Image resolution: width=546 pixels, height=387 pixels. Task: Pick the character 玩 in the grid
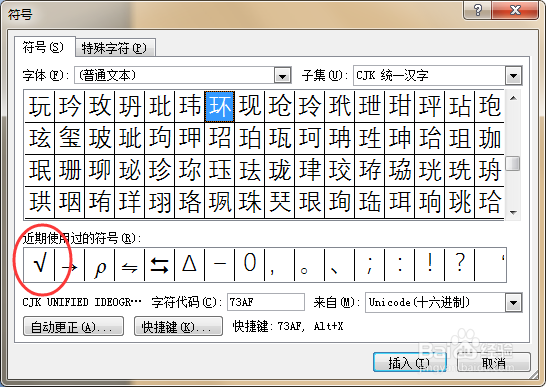[39, 106]
